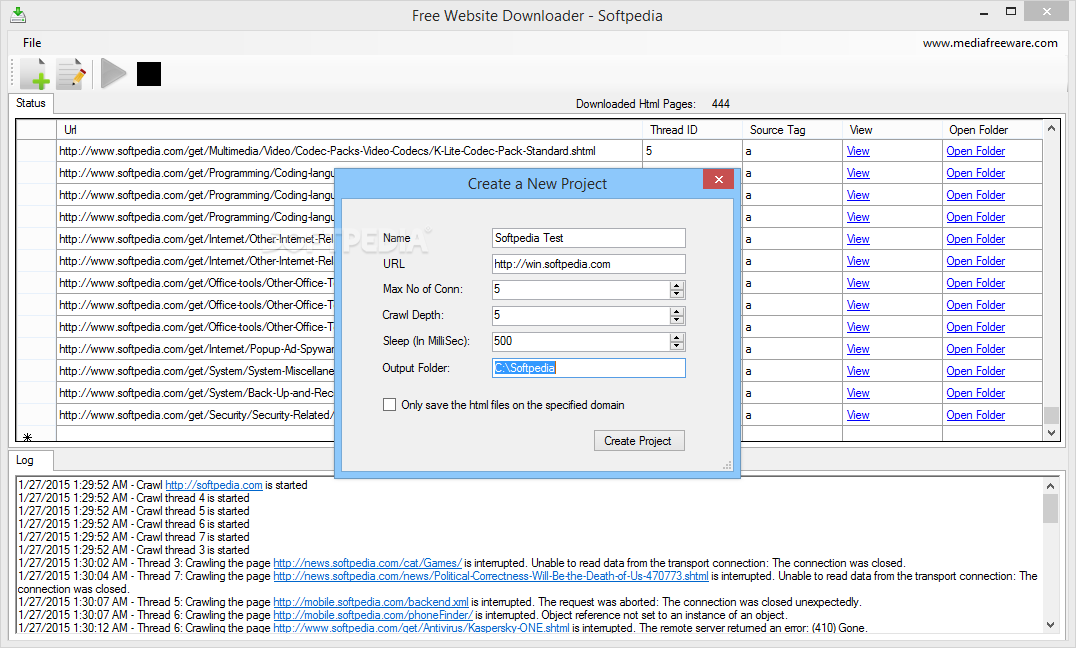Click the Sleep value field showing 500

[x=581, y=341]
